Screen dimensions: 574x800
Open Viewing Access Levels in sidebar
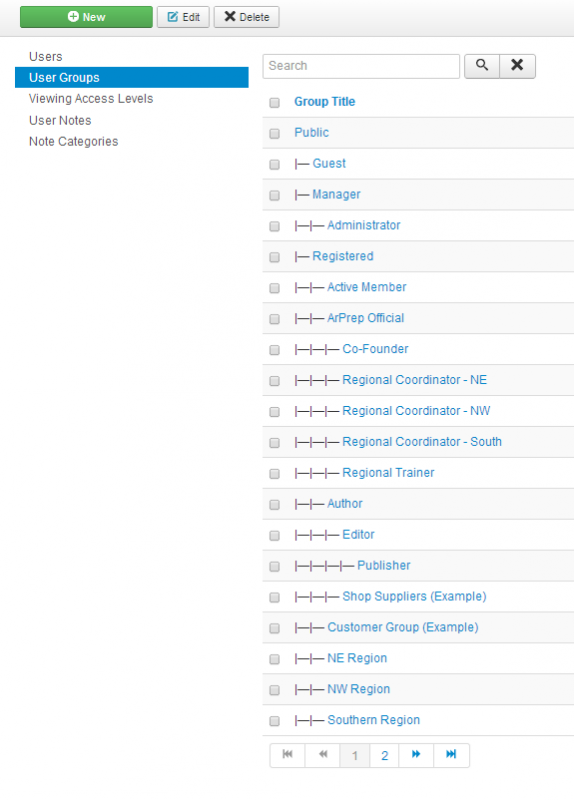(91, 98)
